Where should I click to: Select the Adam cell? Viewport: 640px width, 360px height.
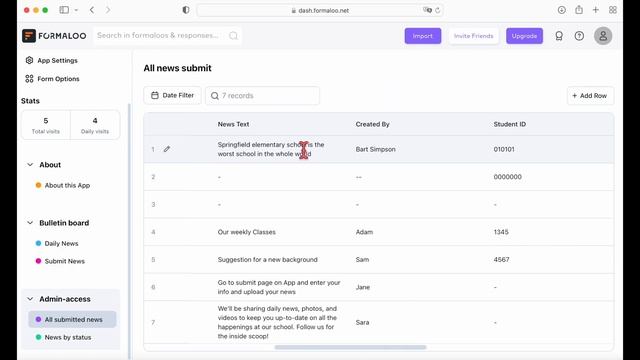(364, 232)
